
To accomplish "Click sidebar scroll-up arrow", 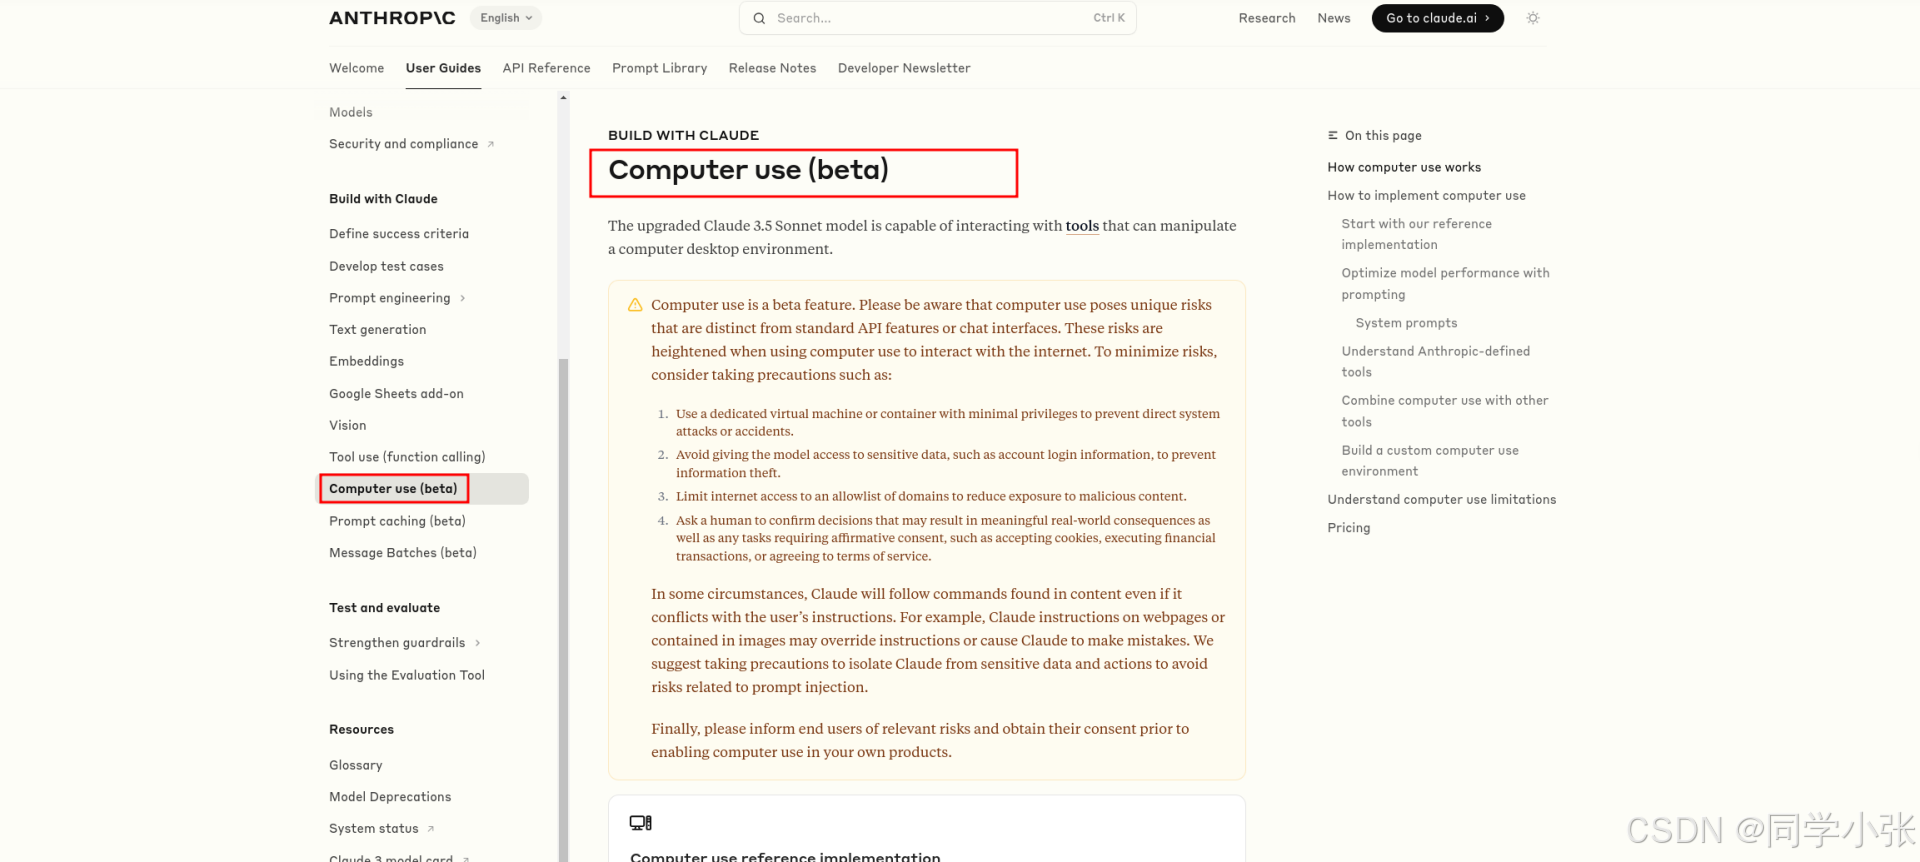I will point(563,97).
